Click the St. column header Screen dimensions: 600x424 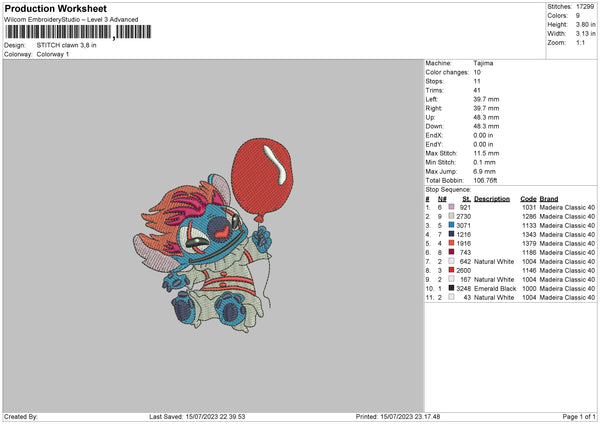pos(466,199)
